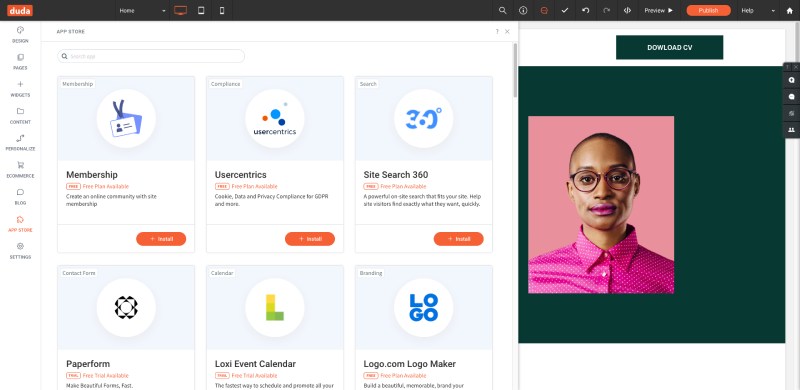Click Free Plan Available under Membership
The height and width of the screenshot is (390, 800).
pos(106,186)
